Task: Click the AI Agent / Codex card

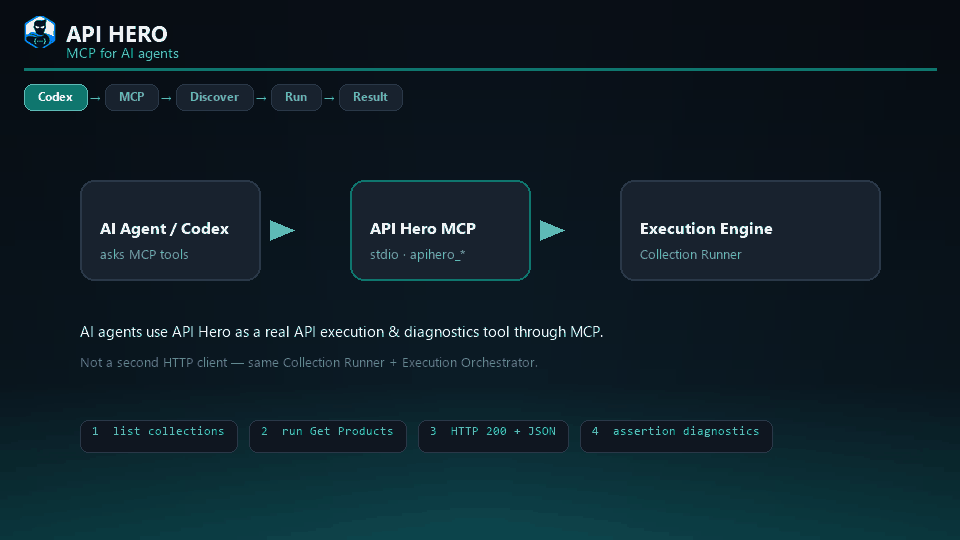Action: coord(170,230)
